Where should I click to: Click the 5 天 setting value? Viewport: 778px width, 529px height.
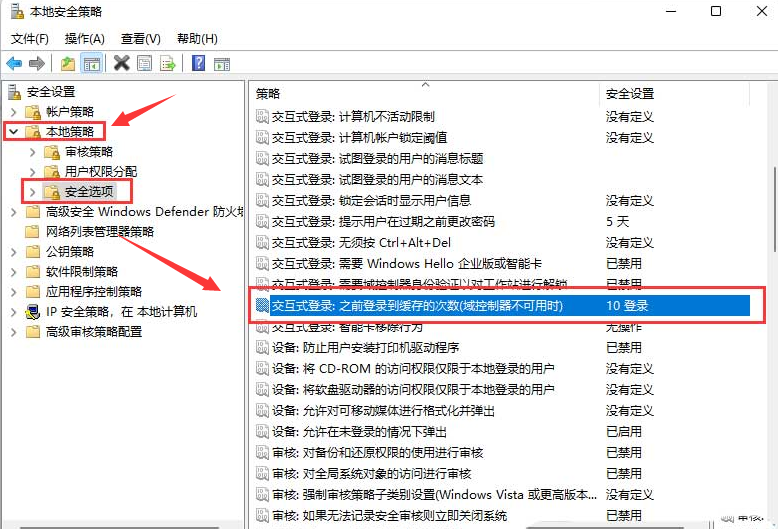coord(617,221)
